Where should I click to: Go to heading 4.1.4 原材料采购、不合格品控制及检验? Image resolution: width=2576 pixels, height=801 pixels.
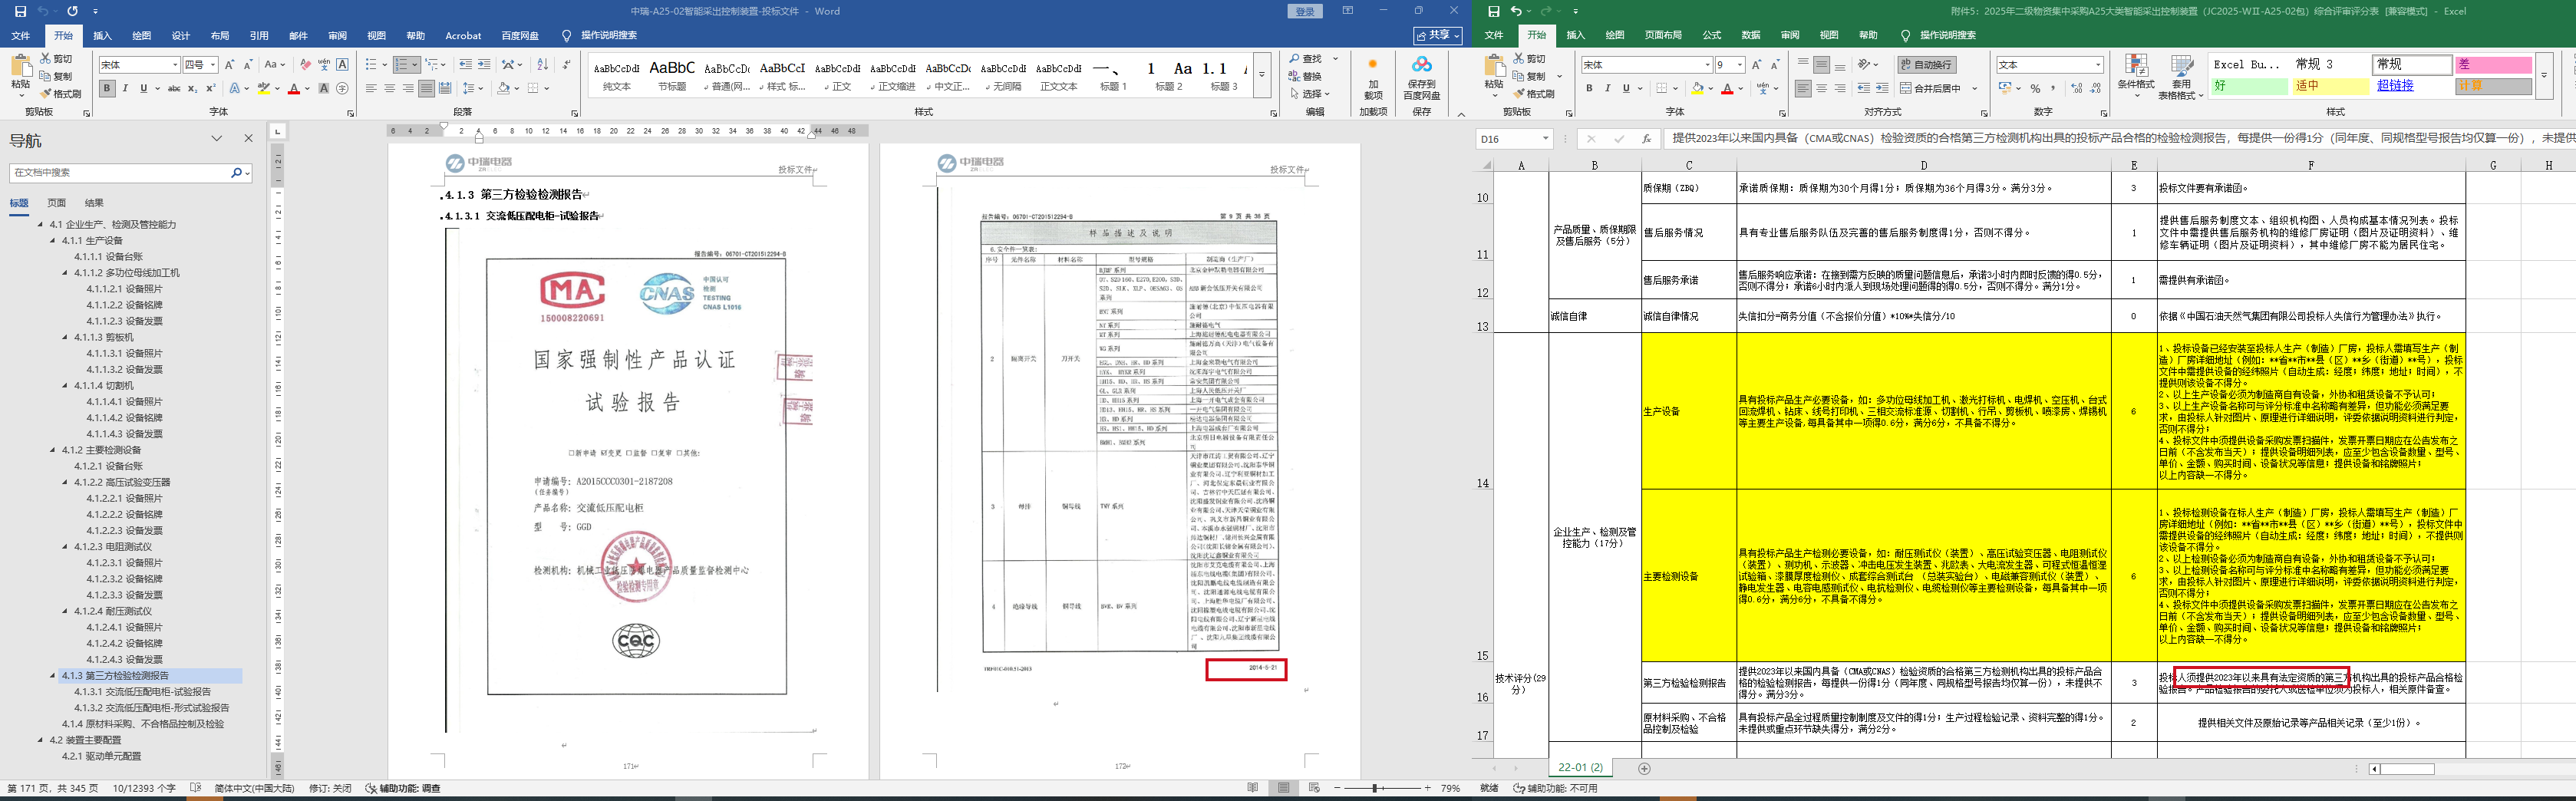click(143, 724)
